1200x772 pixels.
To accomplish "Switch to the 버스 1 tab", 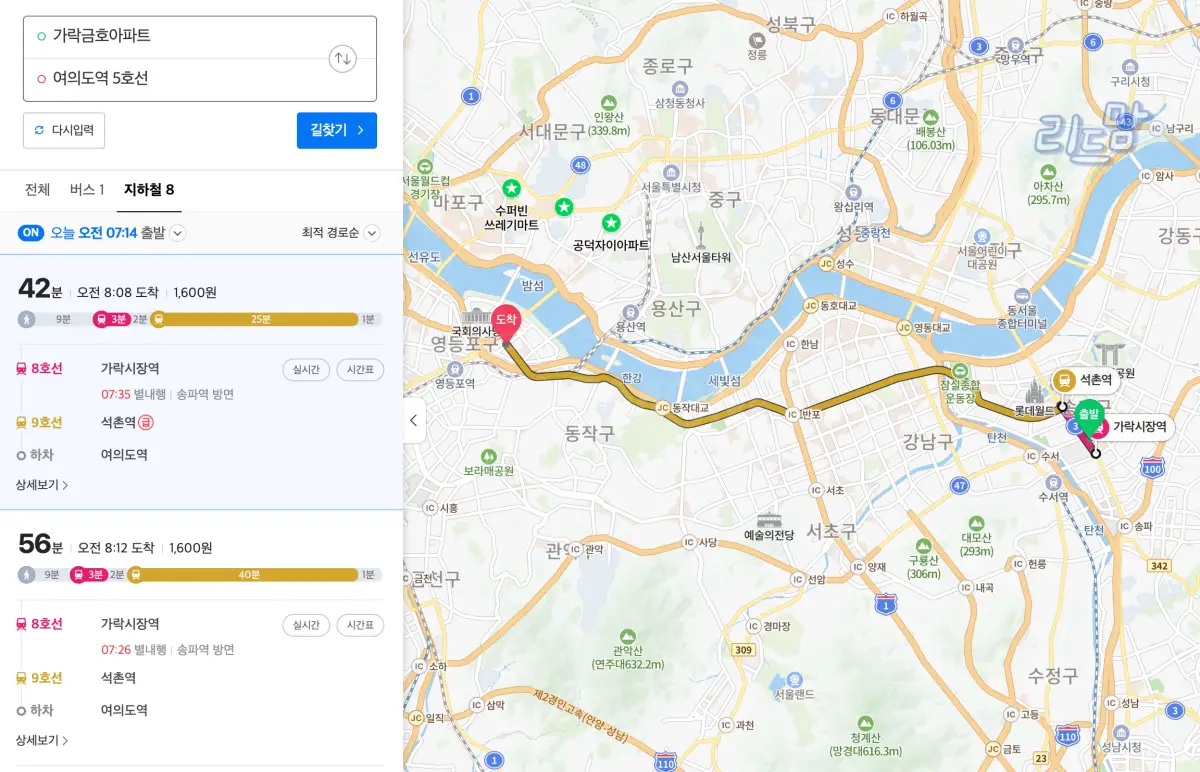I will [x=88, y=190].
